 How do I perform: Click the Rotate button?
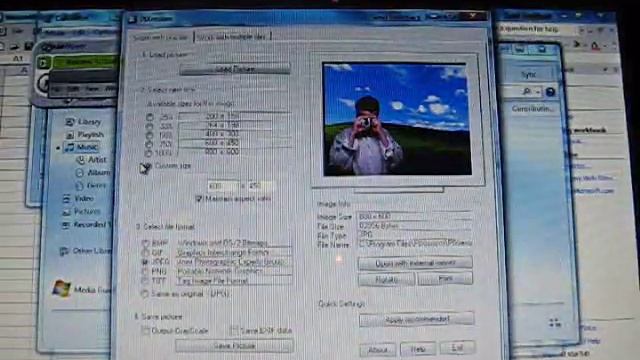point(386,279)
